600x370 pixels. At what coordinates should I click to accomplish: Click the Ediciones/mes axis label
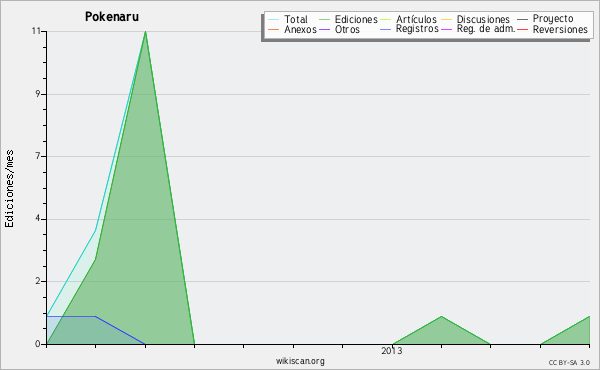point(9,189)
